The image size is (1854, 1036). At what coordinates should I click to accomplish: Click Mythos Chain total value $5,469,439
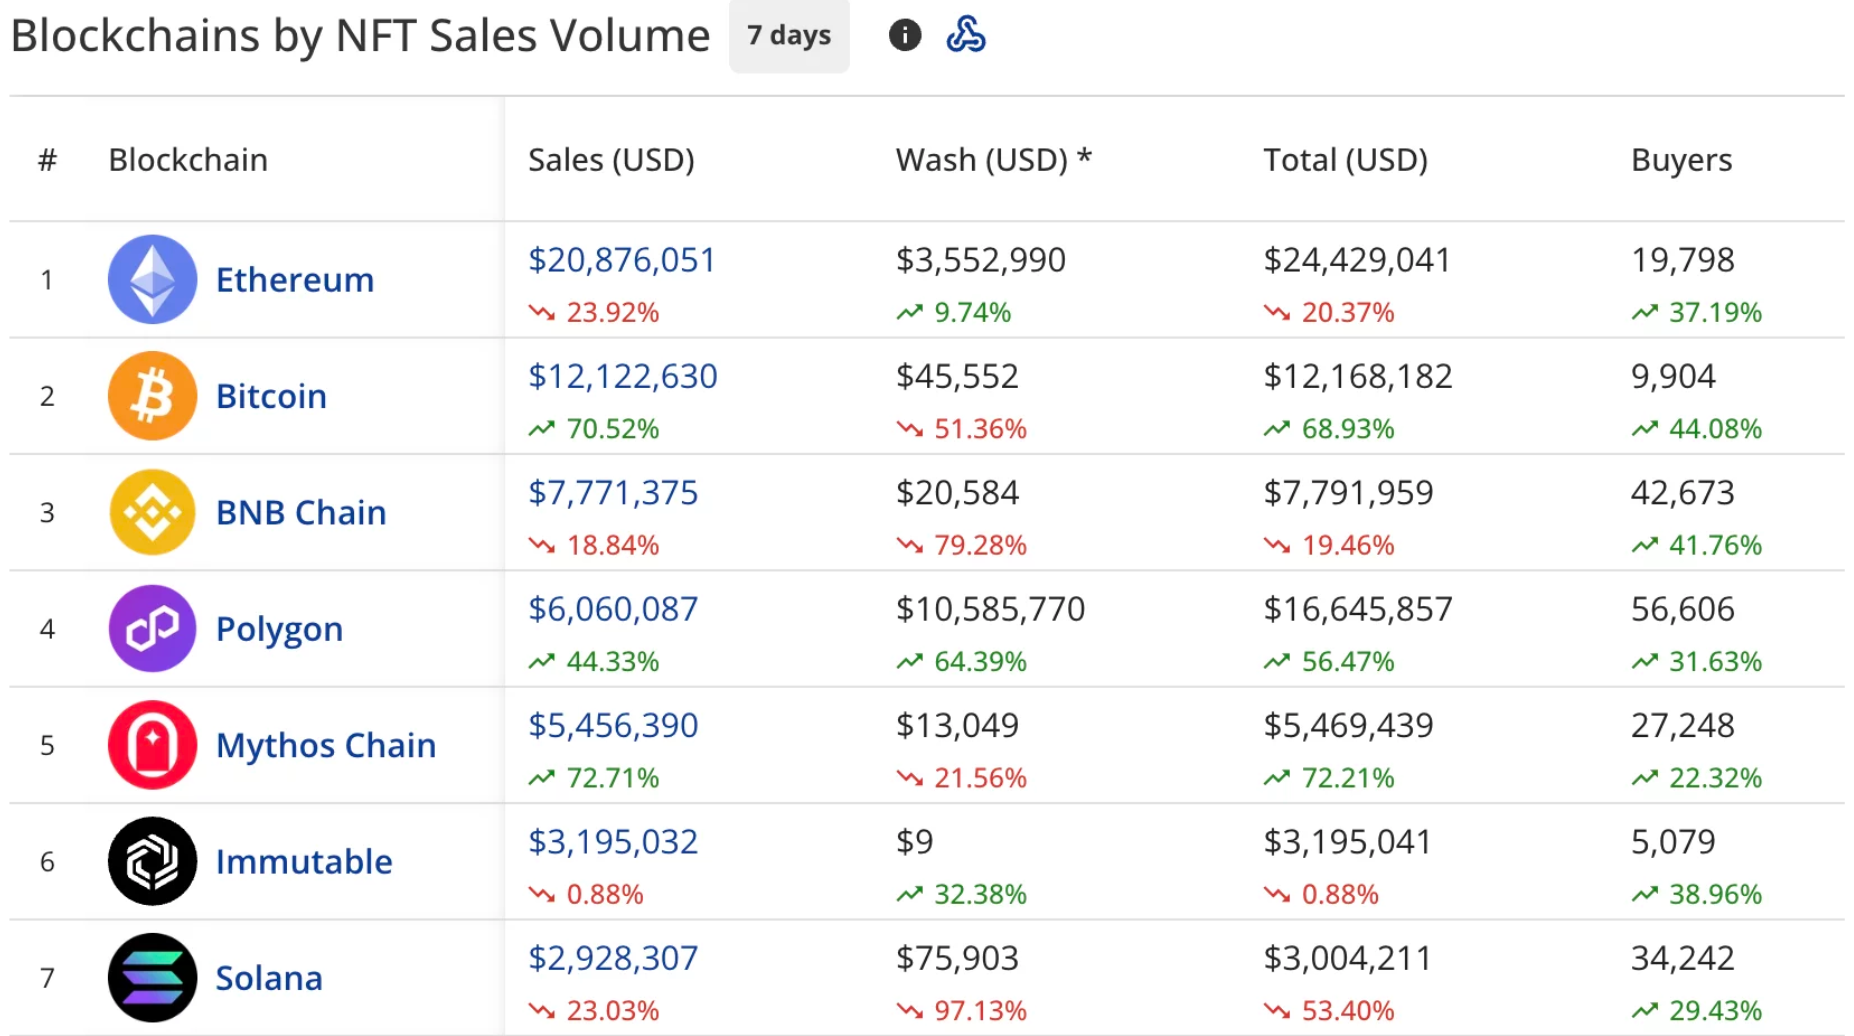1348,725
